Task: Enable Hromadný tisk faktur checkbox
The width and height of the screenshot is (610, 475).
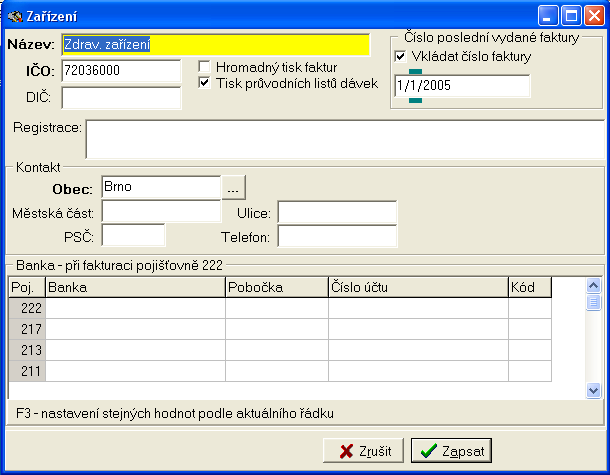Action: point(205,67)
